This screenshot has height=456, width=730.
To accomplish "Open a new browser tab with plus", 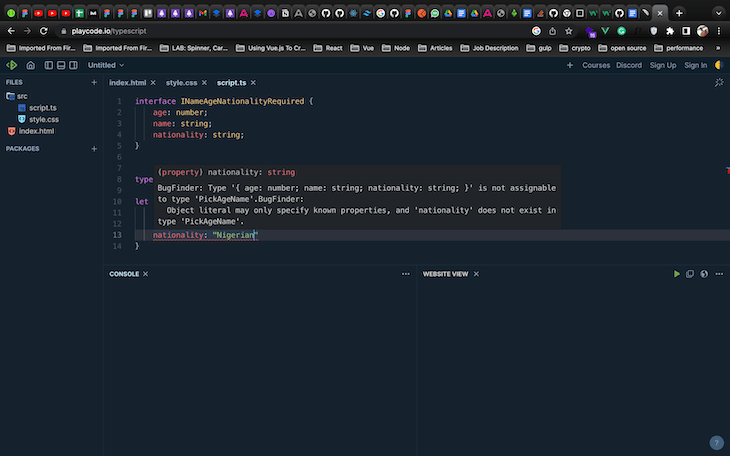I will (679, 13).
